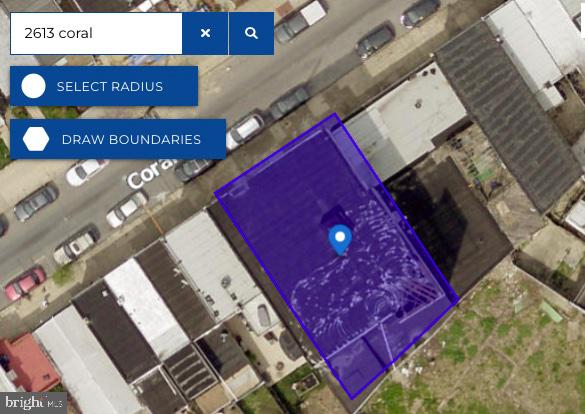The height and width of the screenshot is (414, 585).
Task: Click the blue location pin marker
Action: (340, 239)
